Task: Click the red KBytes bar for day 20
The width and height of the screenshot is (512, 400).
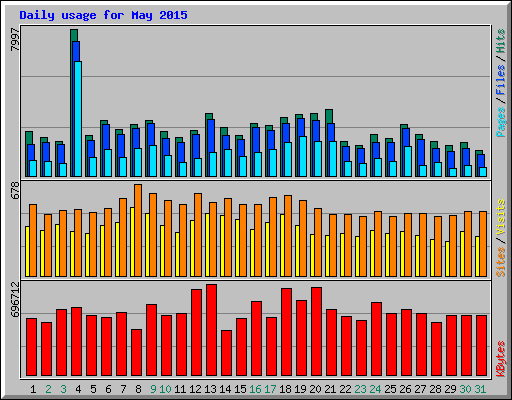Action: coord(316,332)
